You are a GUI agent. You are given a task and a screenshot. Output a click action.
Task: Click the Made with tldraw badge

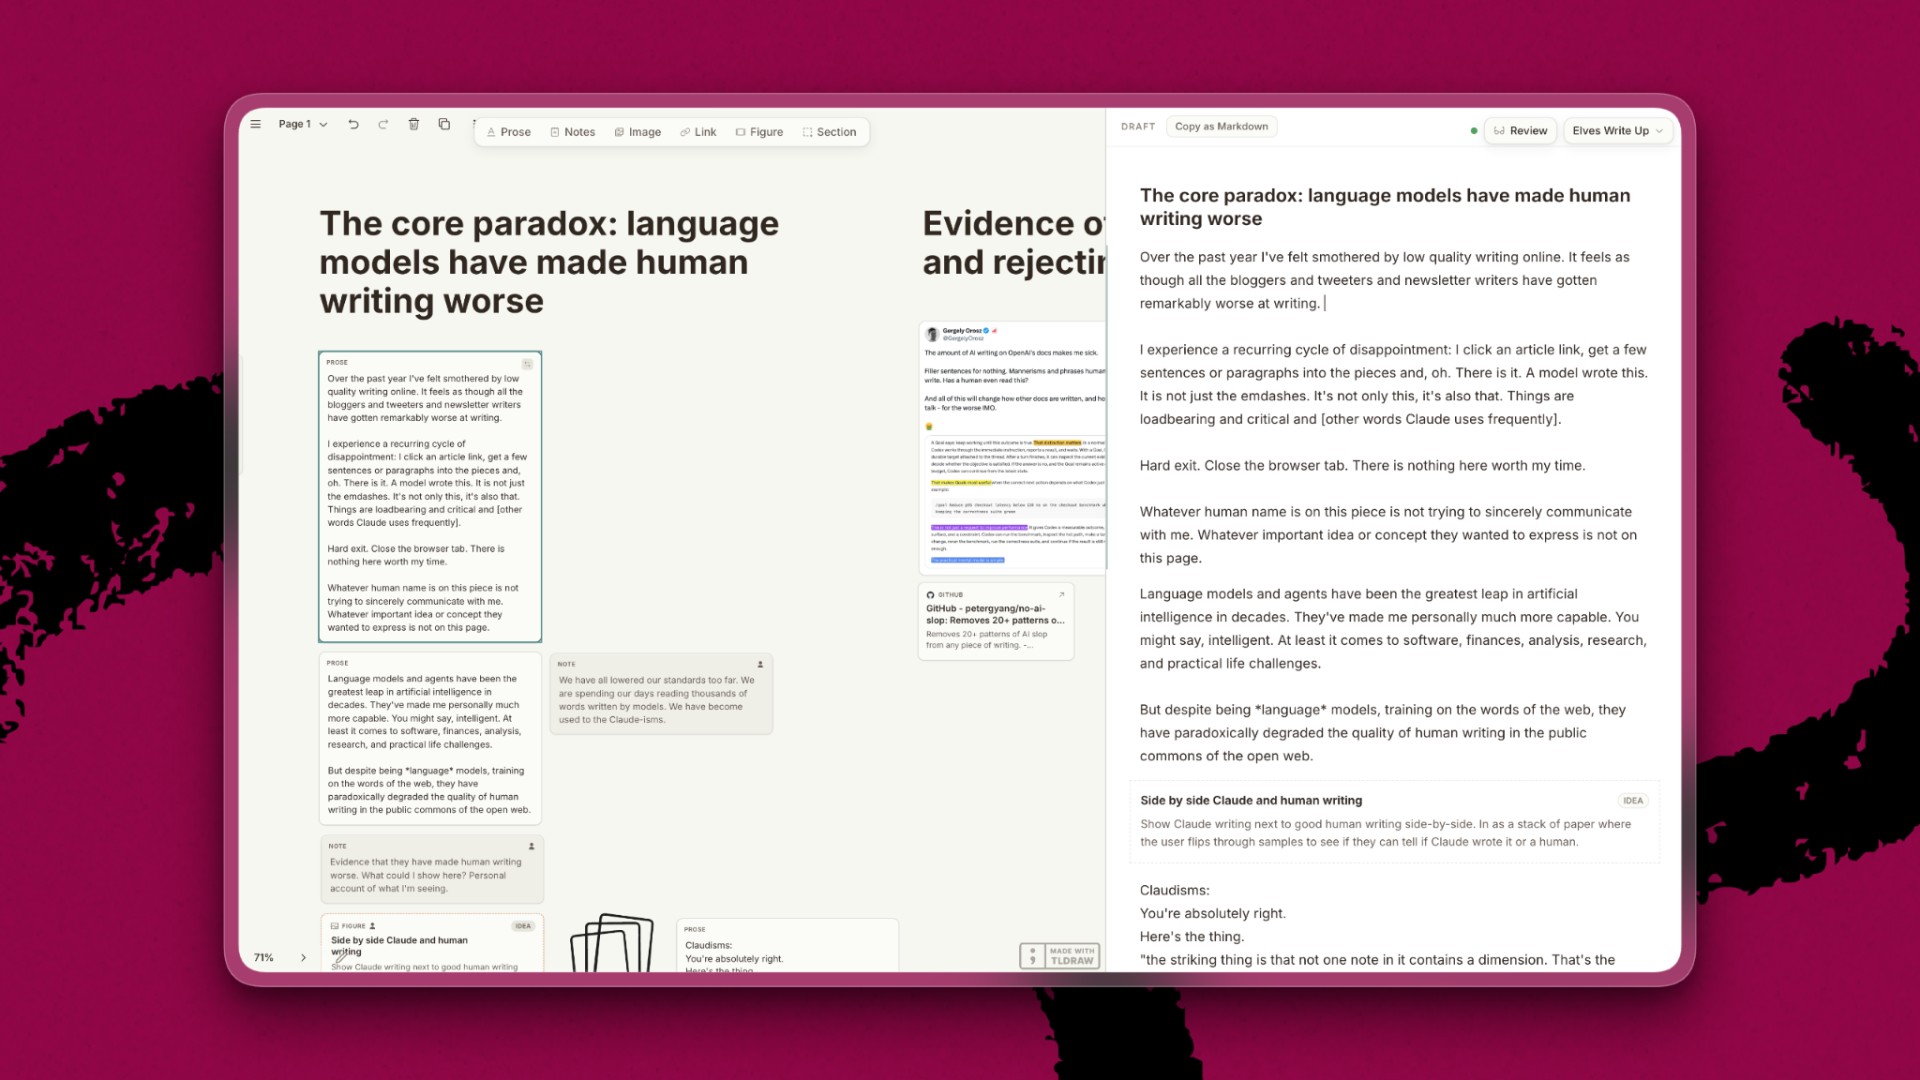point(1060,956)
